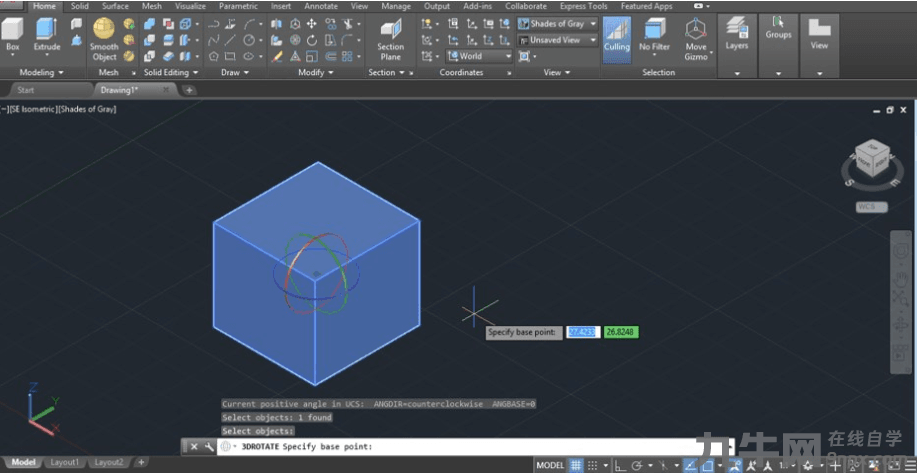917x473 pixels.
Task: Open the Home ribbon tab
Action: (x=44, y=6)
